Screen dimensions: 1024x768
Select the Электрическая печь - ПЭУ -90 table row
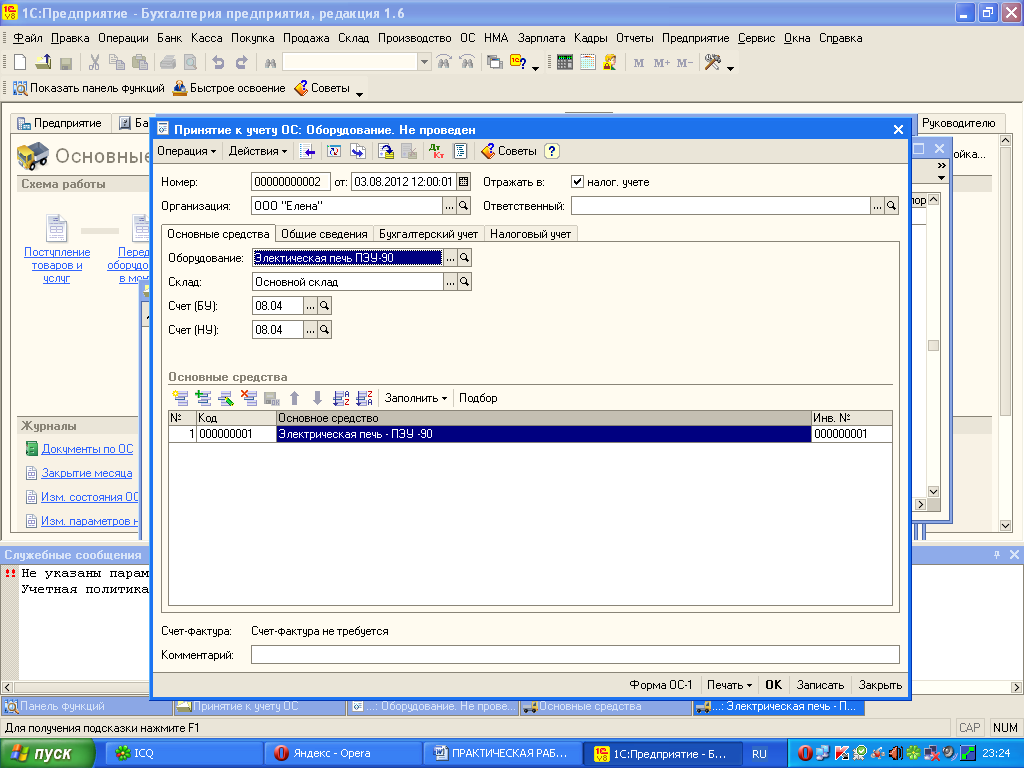tap(530, 434)
